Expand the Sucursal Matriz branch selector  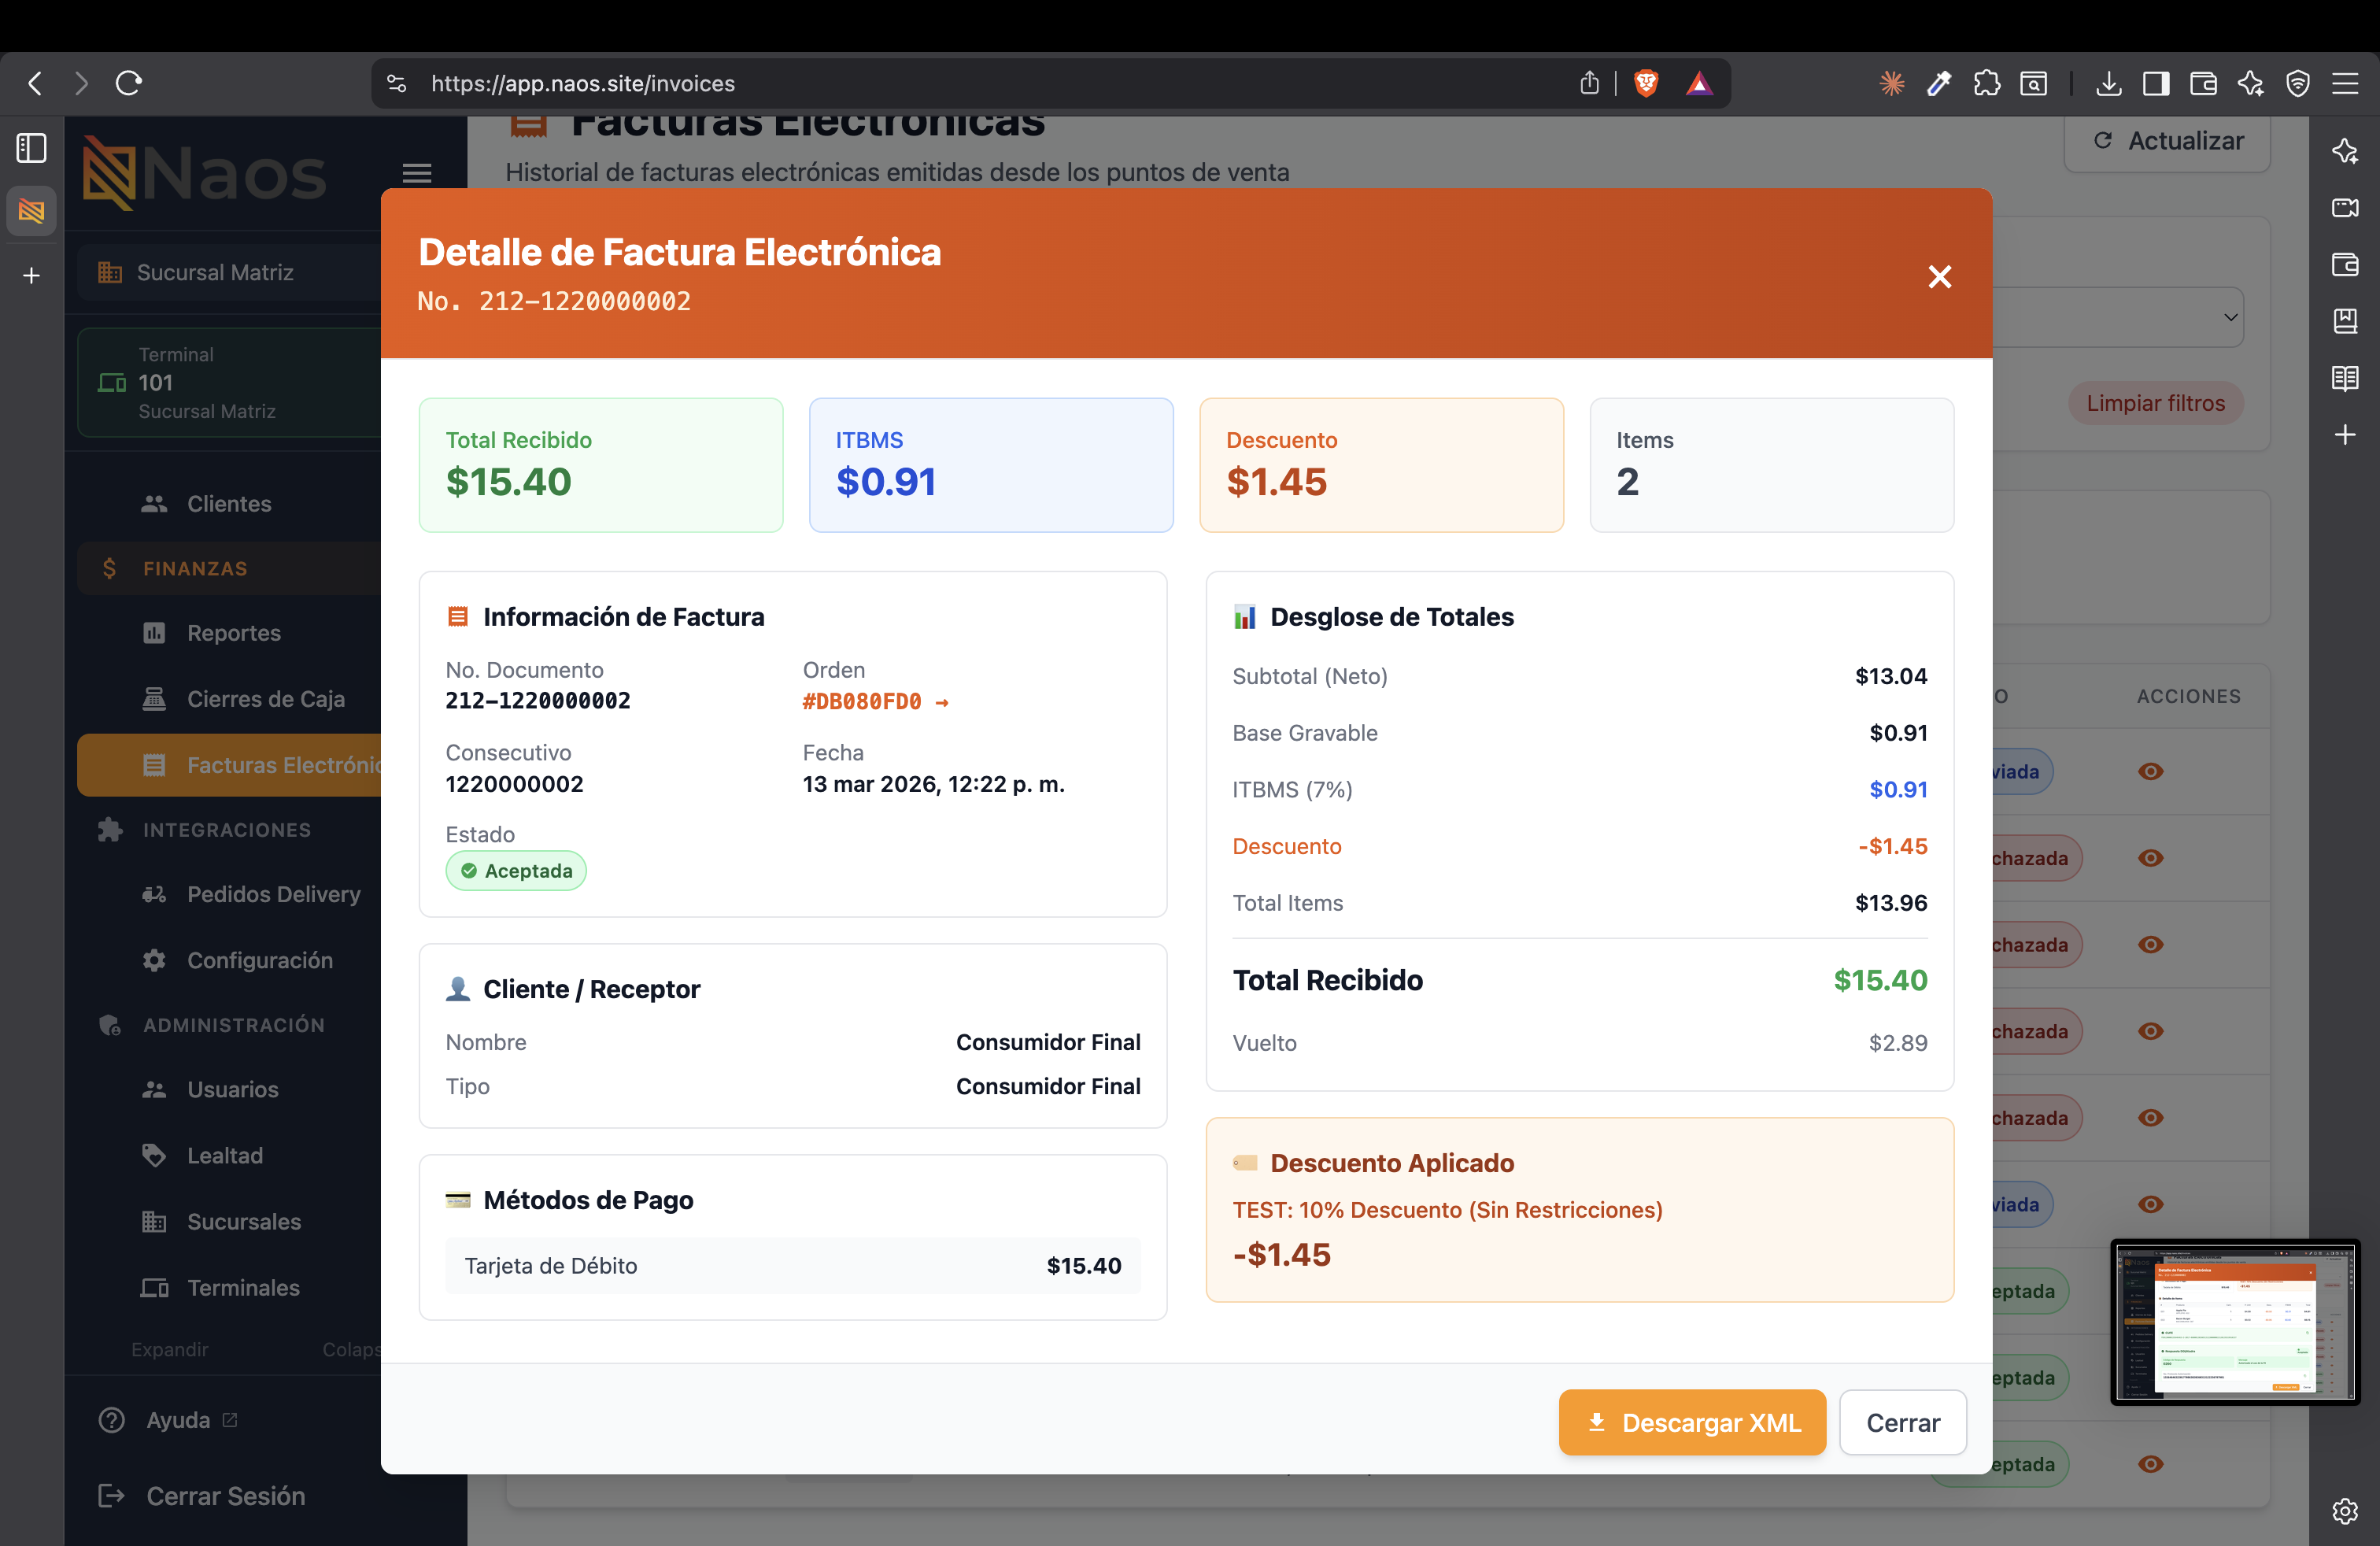coord(229,272)
